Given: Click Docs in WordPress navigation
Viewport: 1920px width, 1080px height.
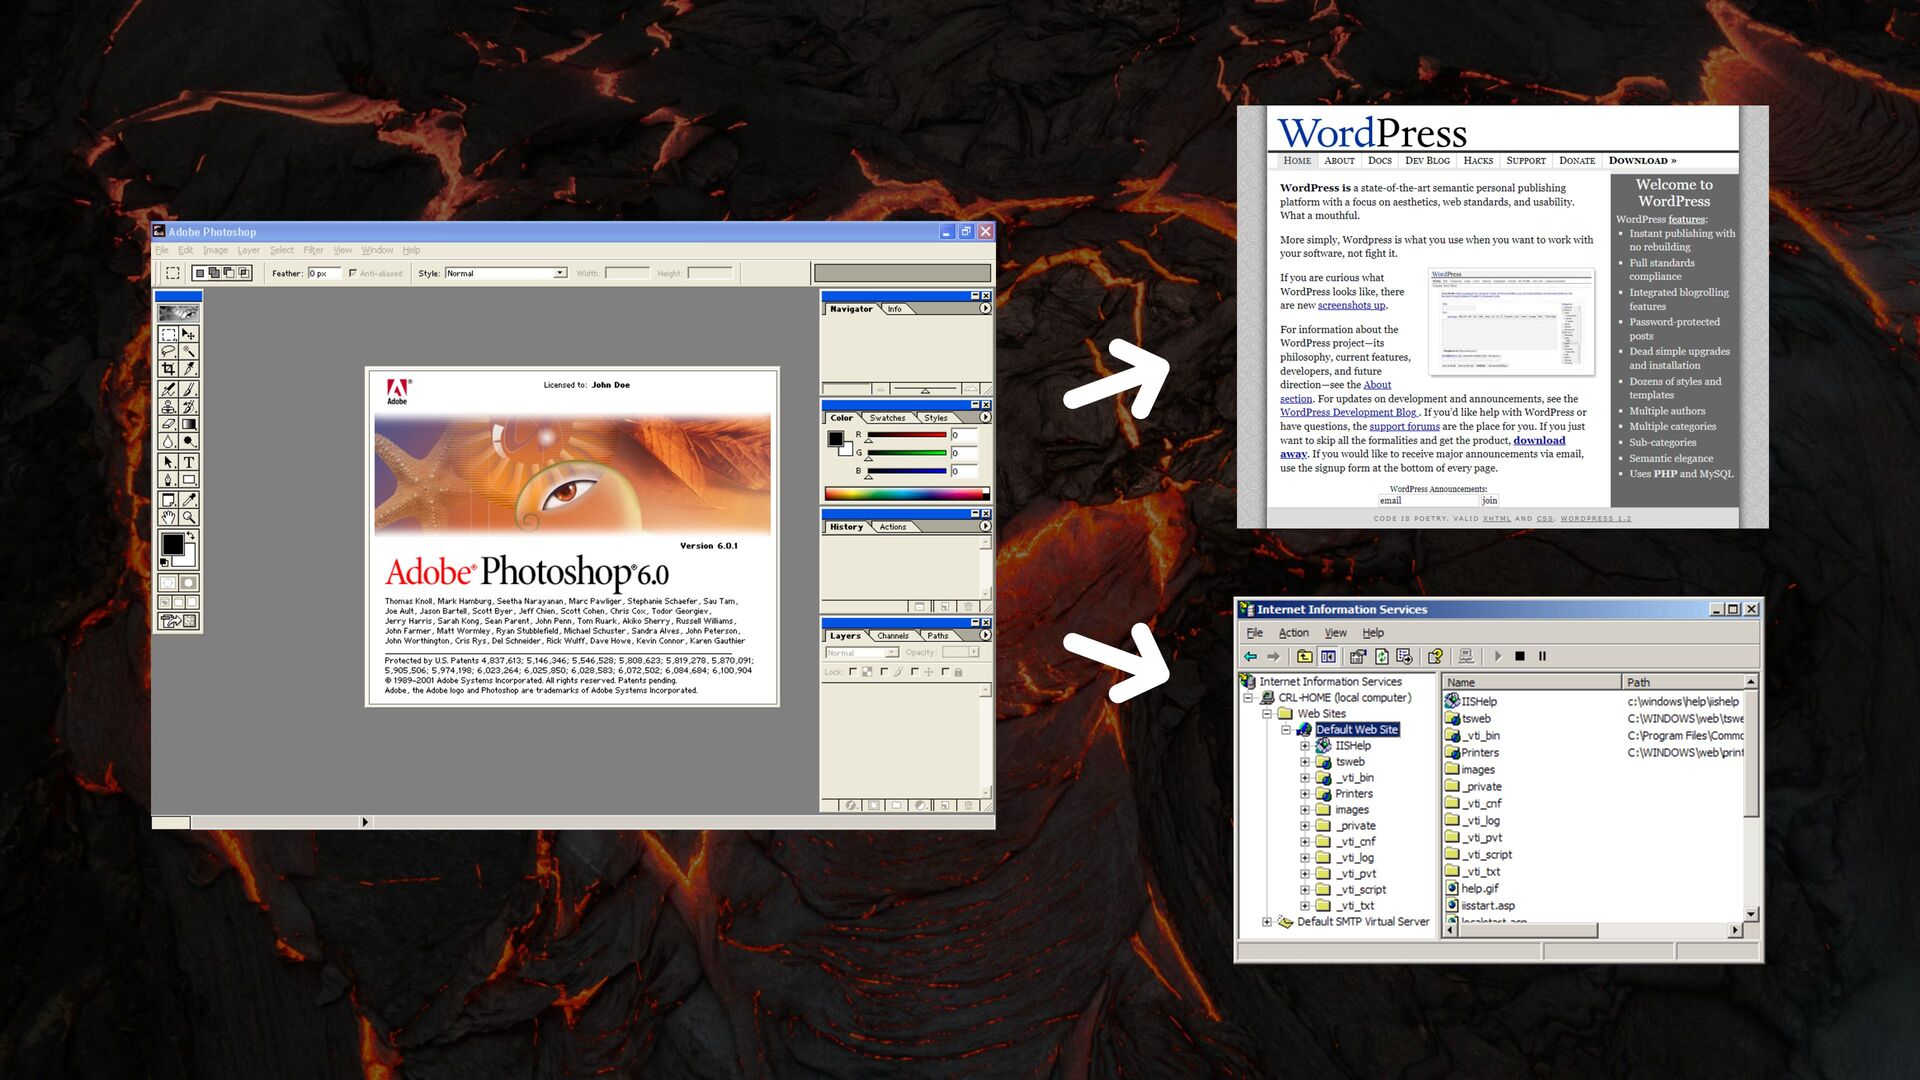Looking at the screenshot, I should pyautogui.click(x=1380, y=161).
